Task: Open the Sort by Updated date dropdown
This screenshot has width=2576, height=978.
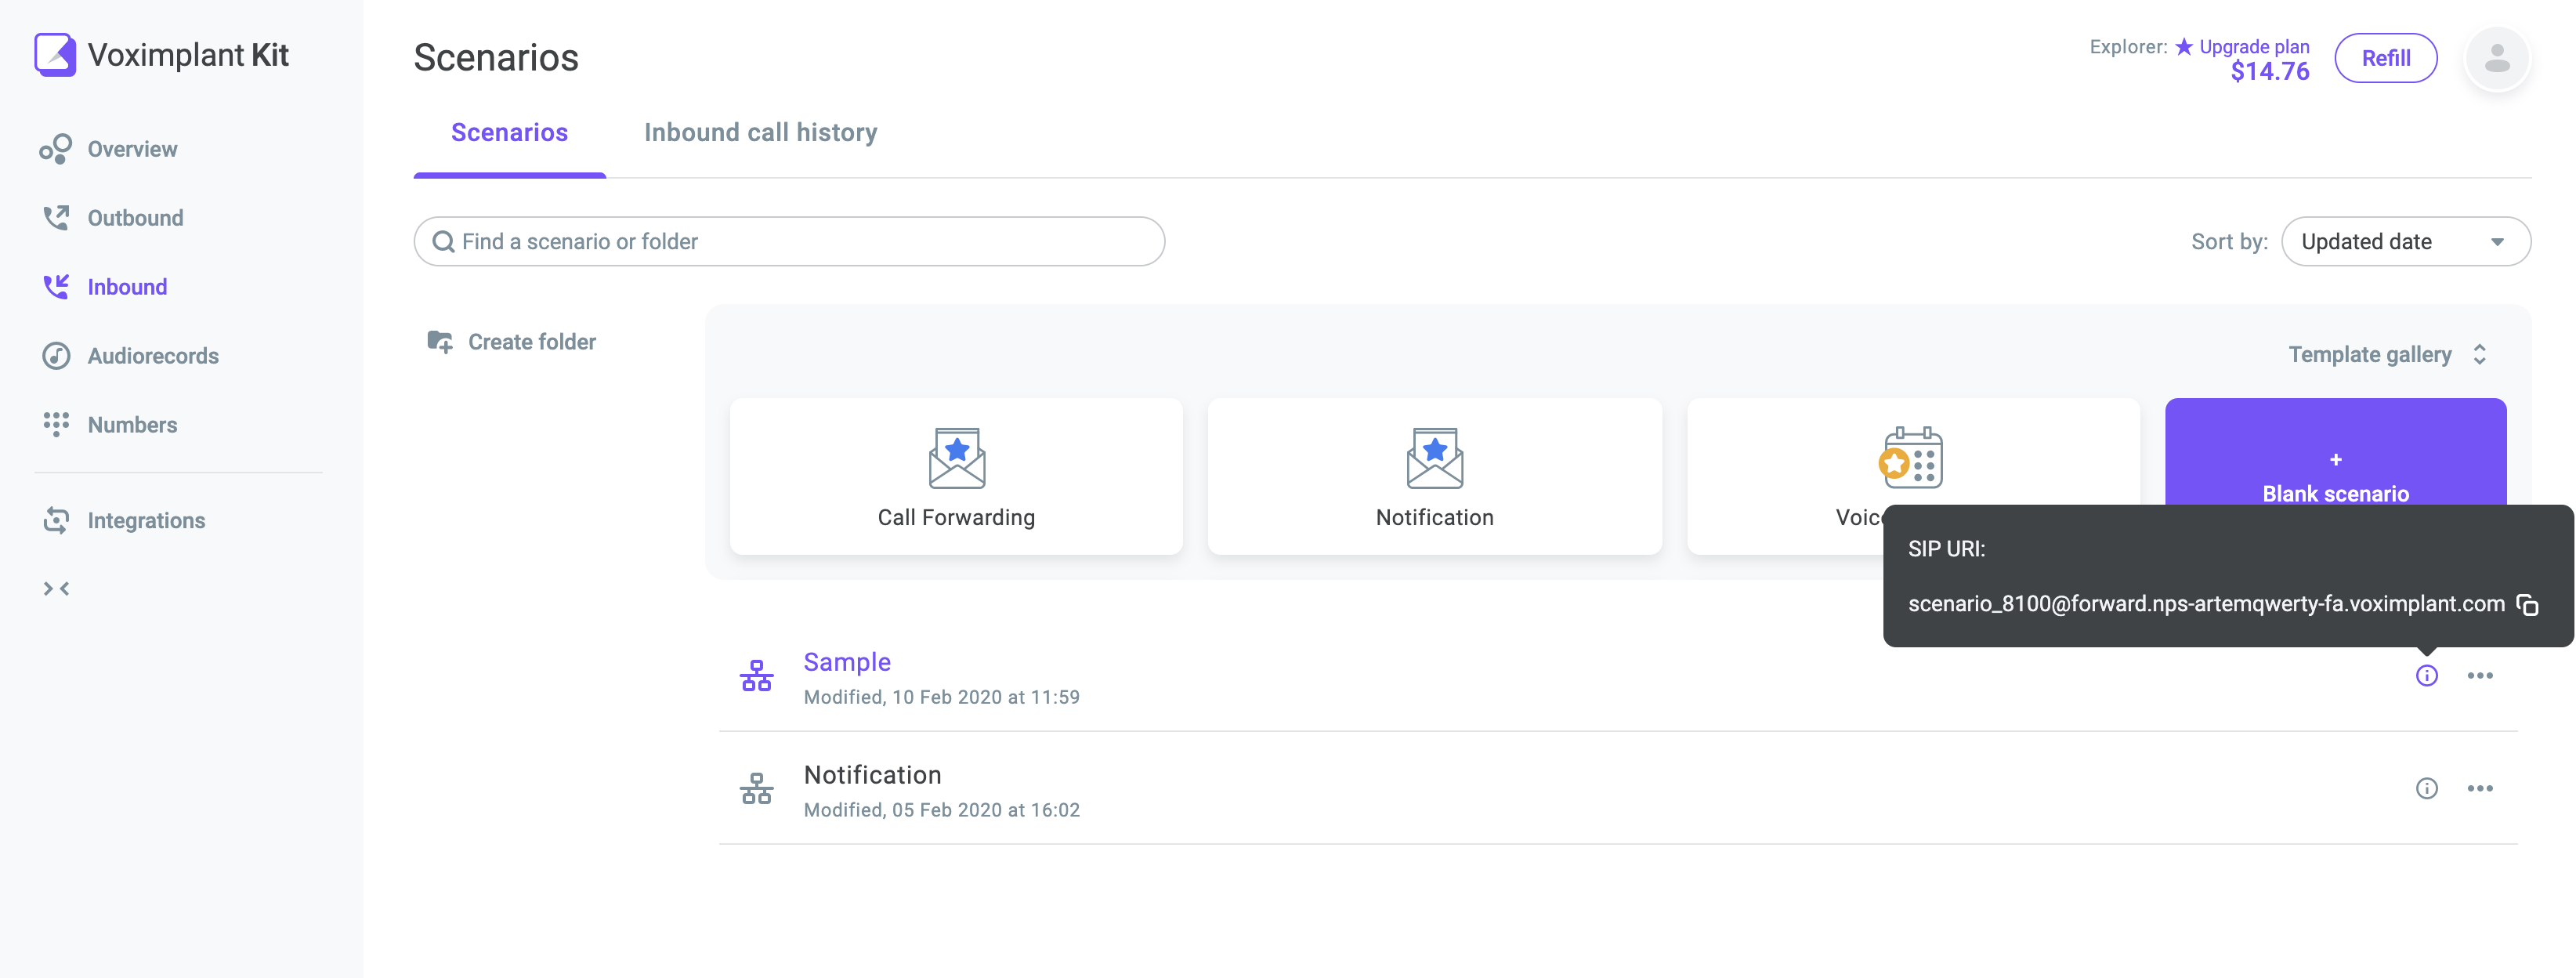Action: click(2406, 242)
